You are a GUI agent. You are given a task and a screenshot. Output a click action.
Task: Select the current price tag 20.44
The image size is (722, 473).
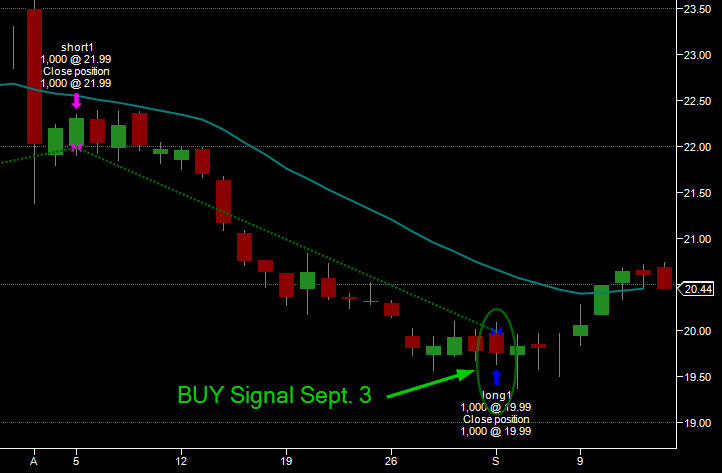click(x=698, y=289)
